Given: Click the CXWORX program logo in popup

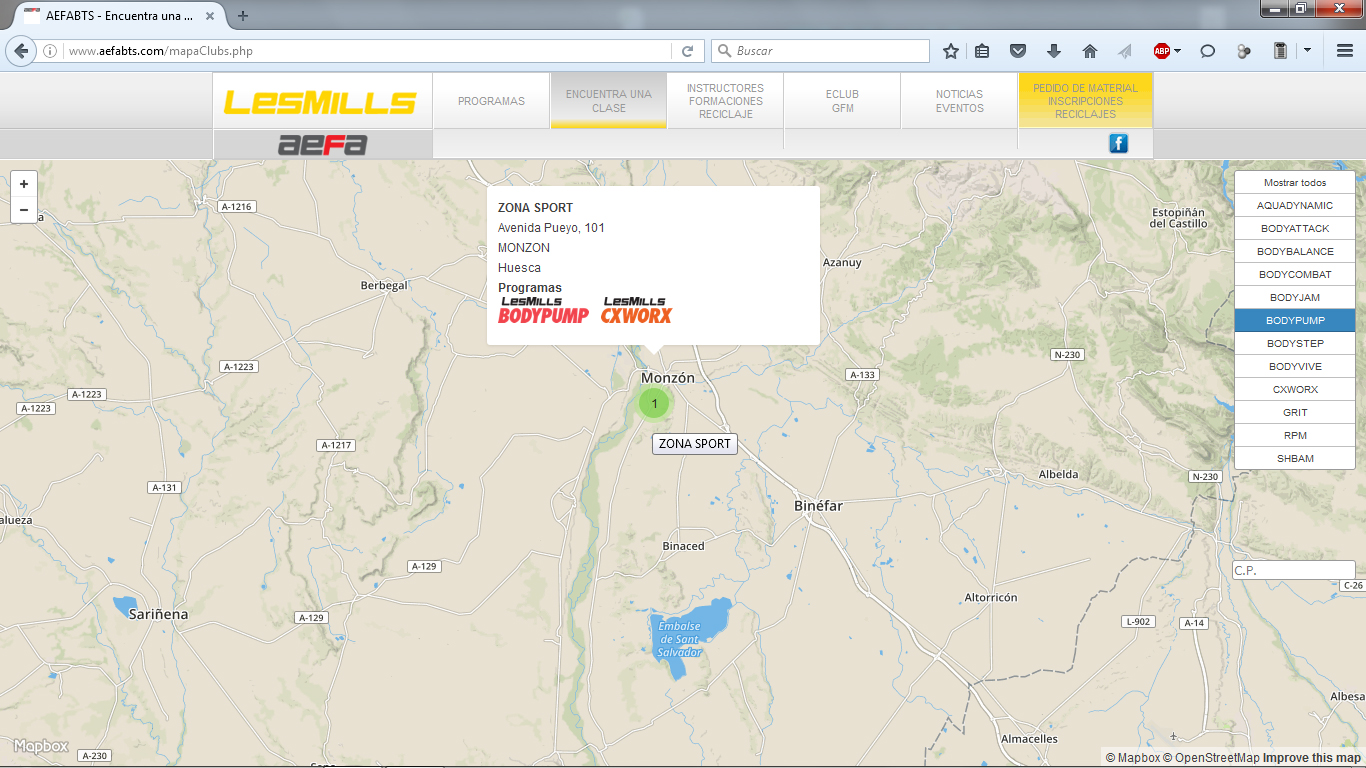Looking at the screenshot, I should coord(637,310).
